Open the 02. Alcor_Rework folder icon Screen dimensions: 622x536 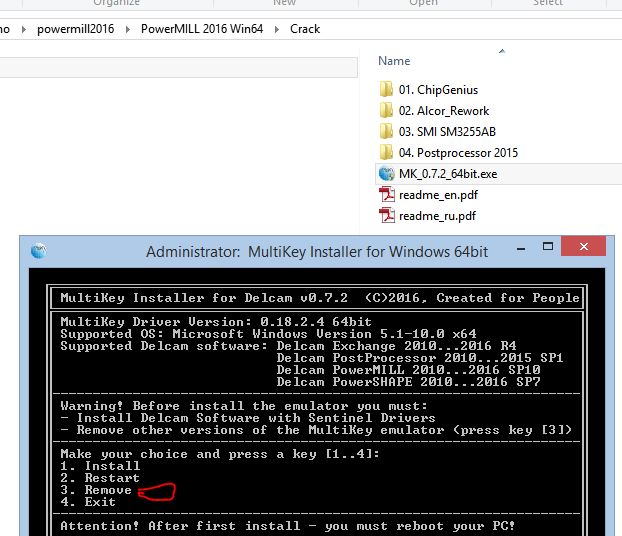tap(386, 110)
